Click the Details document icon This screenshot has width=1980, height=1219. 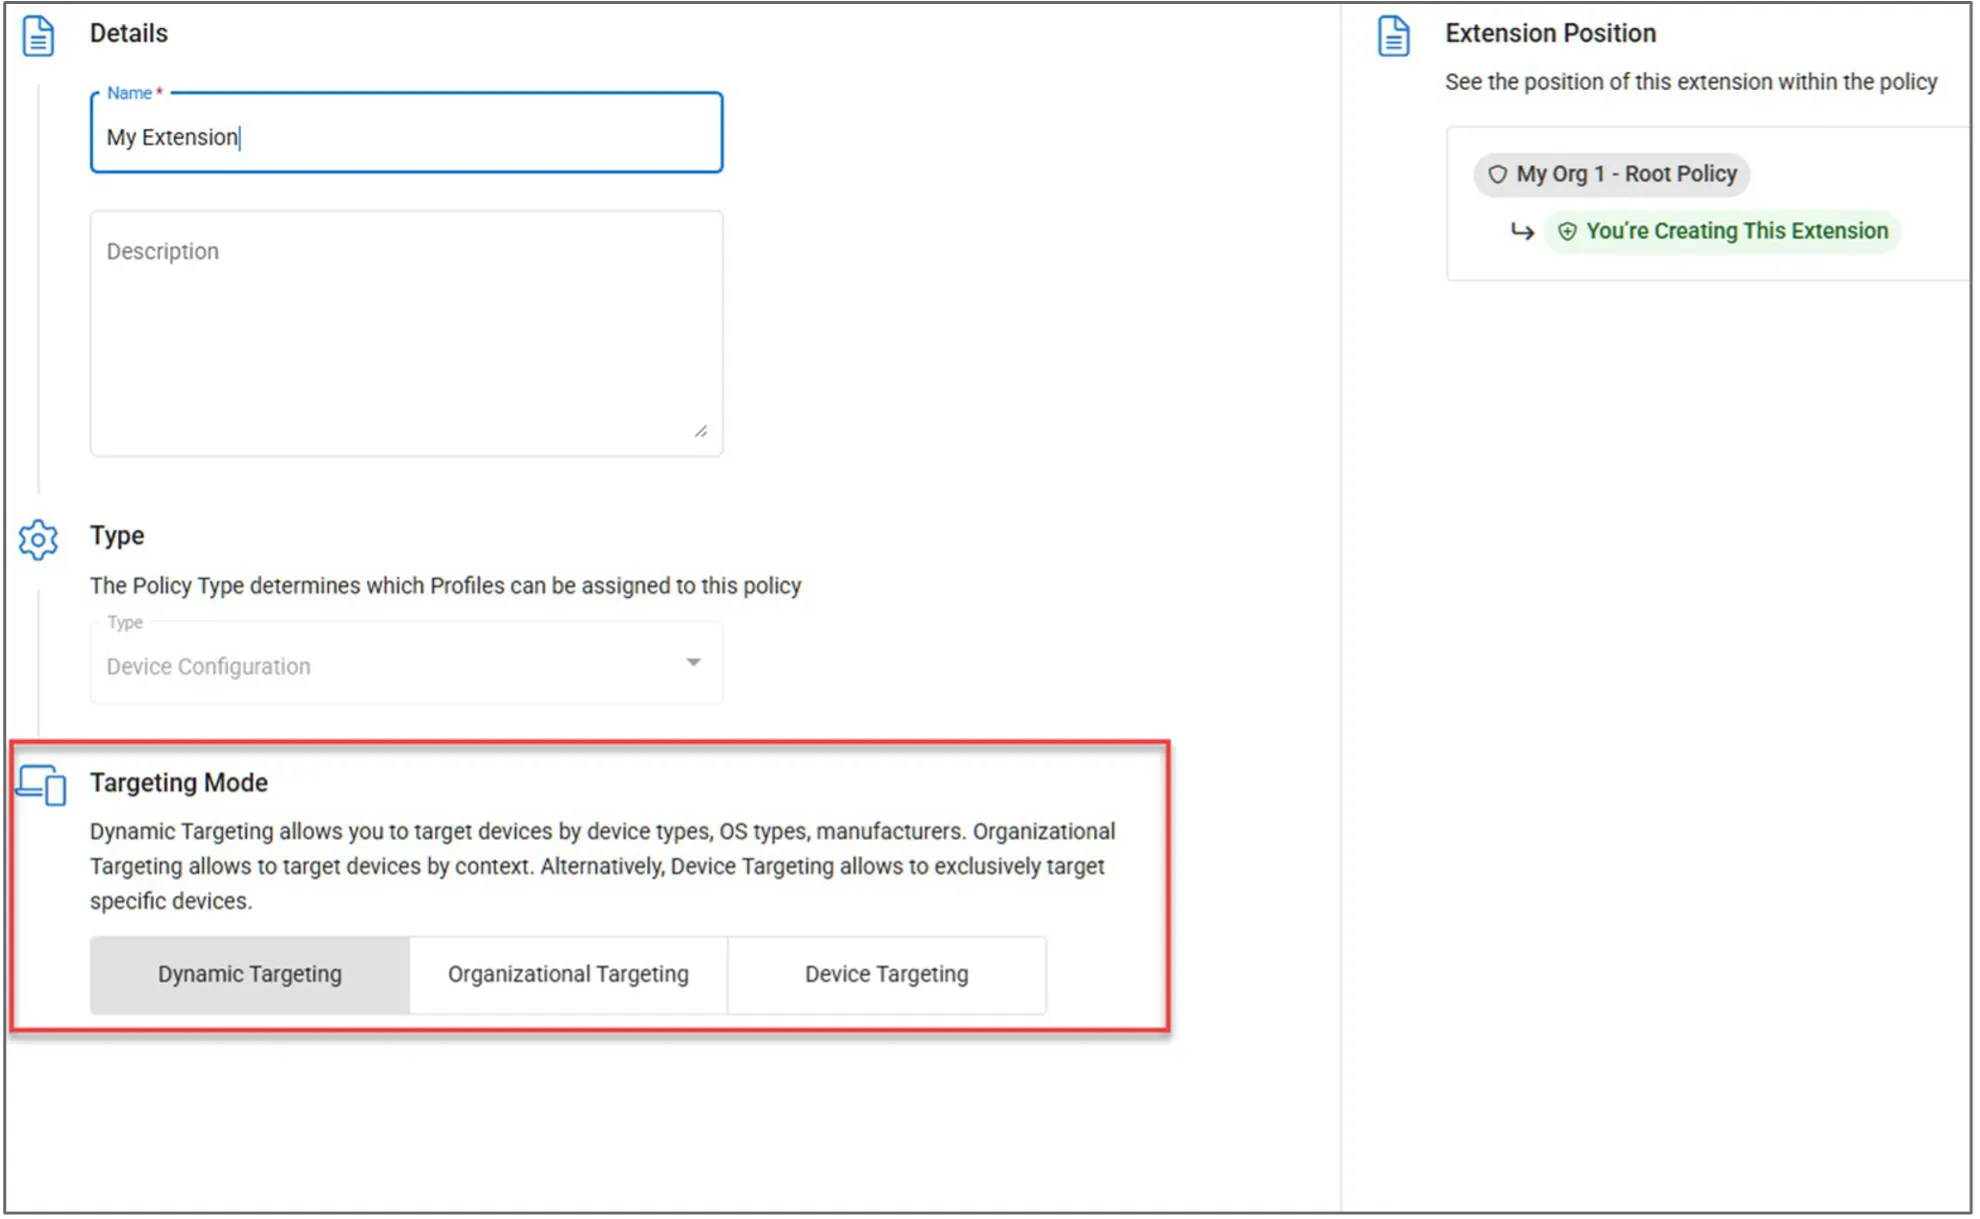[38, 36]
